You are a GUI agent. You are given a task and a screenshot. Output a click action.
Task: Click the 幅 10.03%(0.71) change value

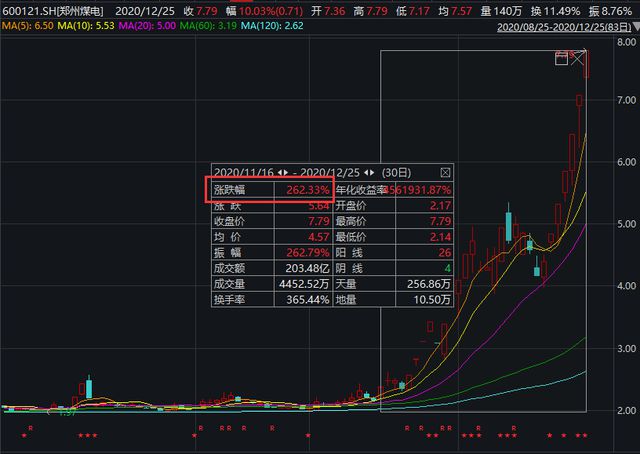(264, 11)
